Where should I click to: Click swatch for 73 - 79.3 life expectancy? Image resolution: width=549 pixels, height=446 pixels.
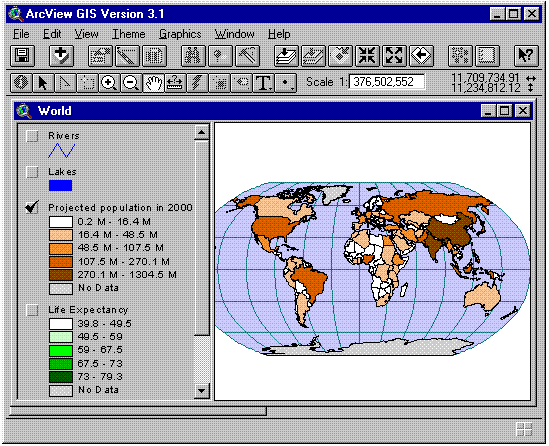coord(61,377)
